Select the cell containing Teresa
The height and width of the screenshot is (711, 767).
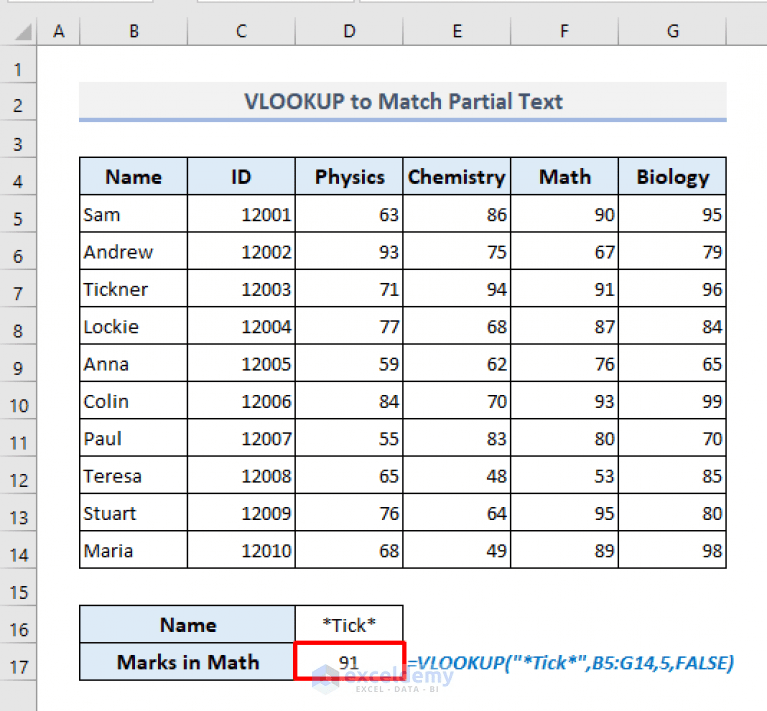(x=134, y=475)
